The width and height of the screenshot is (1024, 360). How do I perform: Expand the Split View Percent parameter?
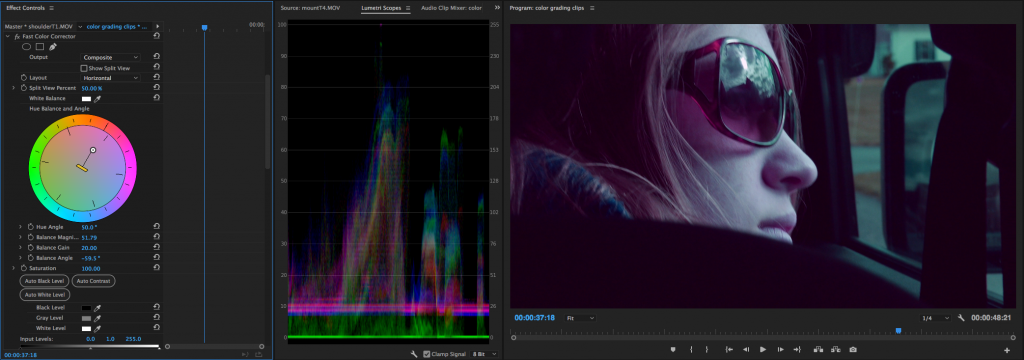(x=13, y=88)
